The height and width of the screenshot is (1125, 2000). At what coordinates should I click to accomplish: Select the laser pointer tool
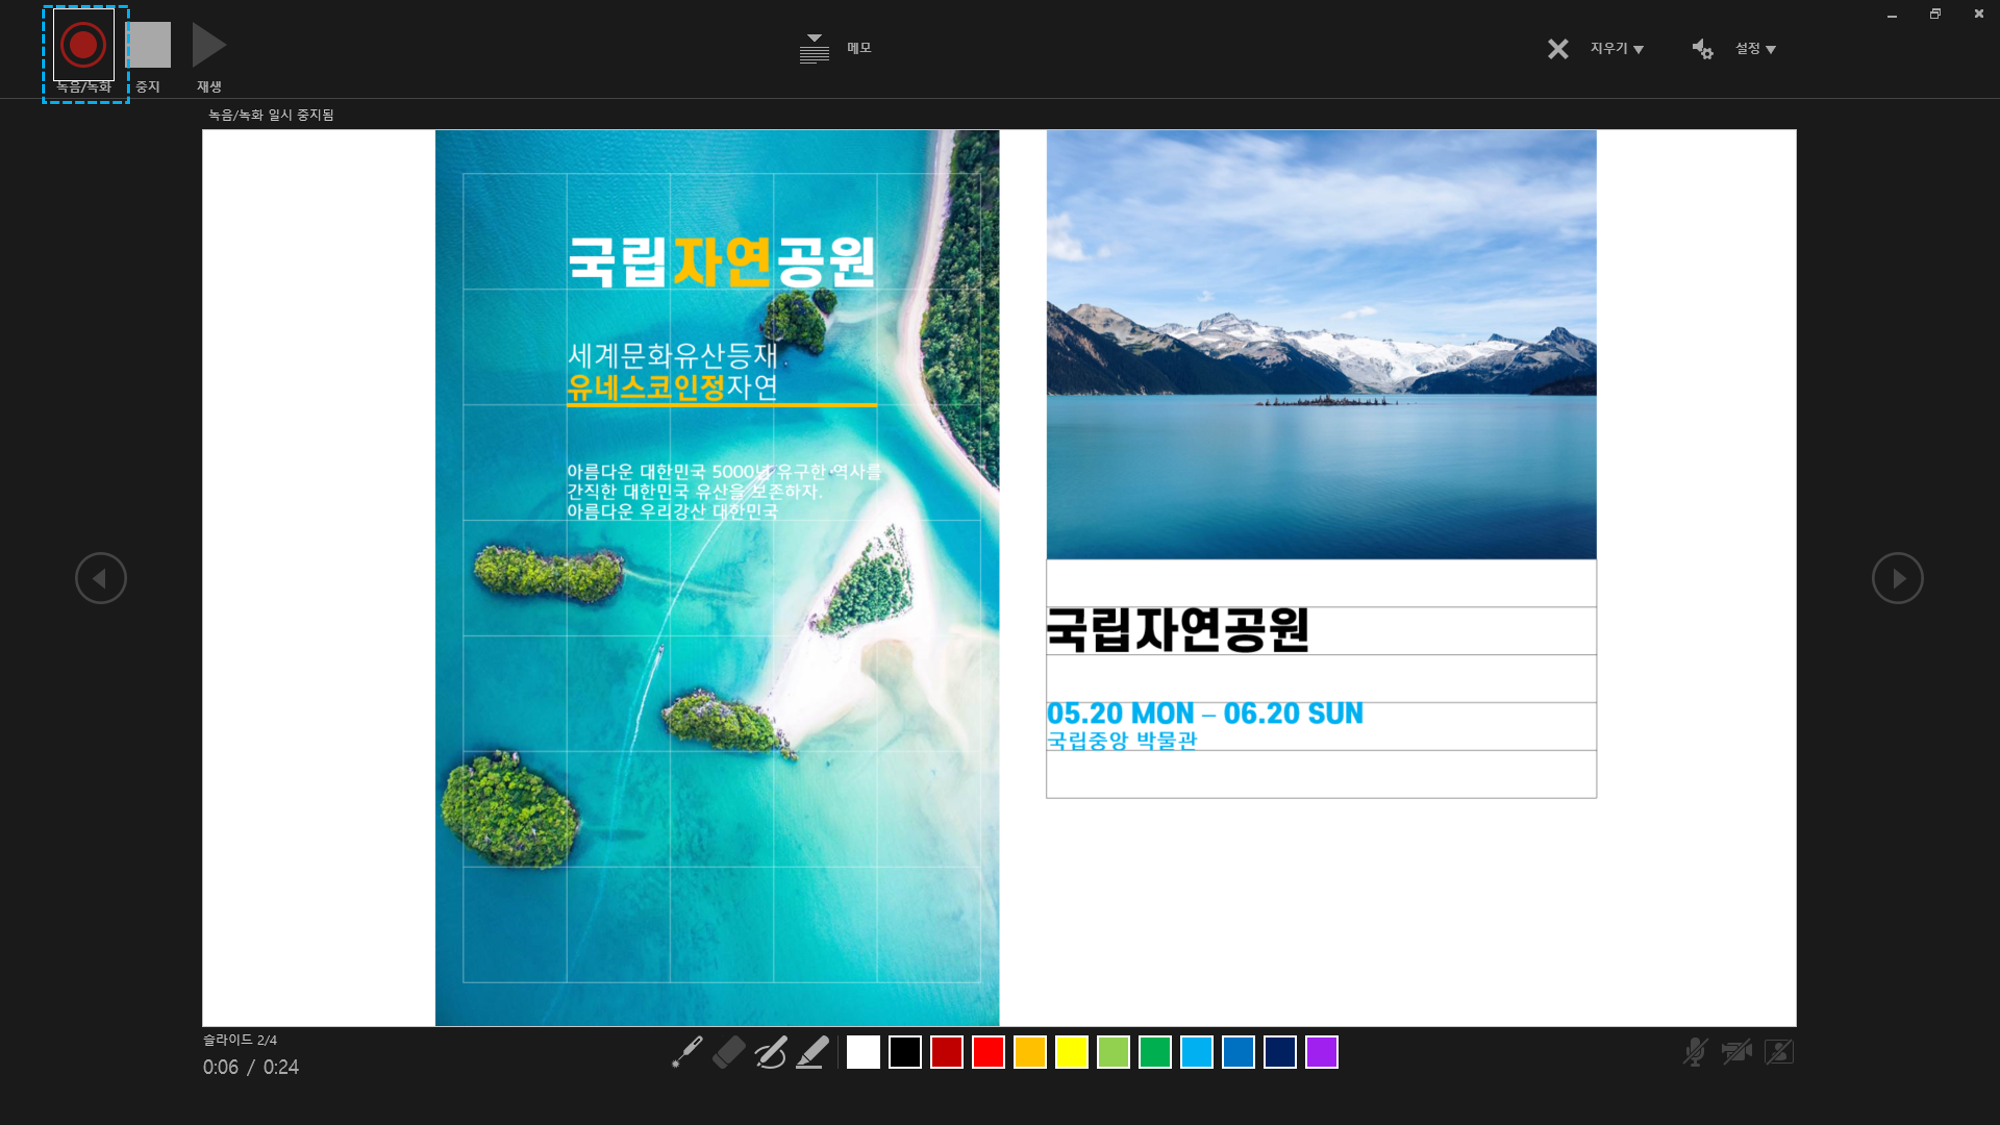687,1052
